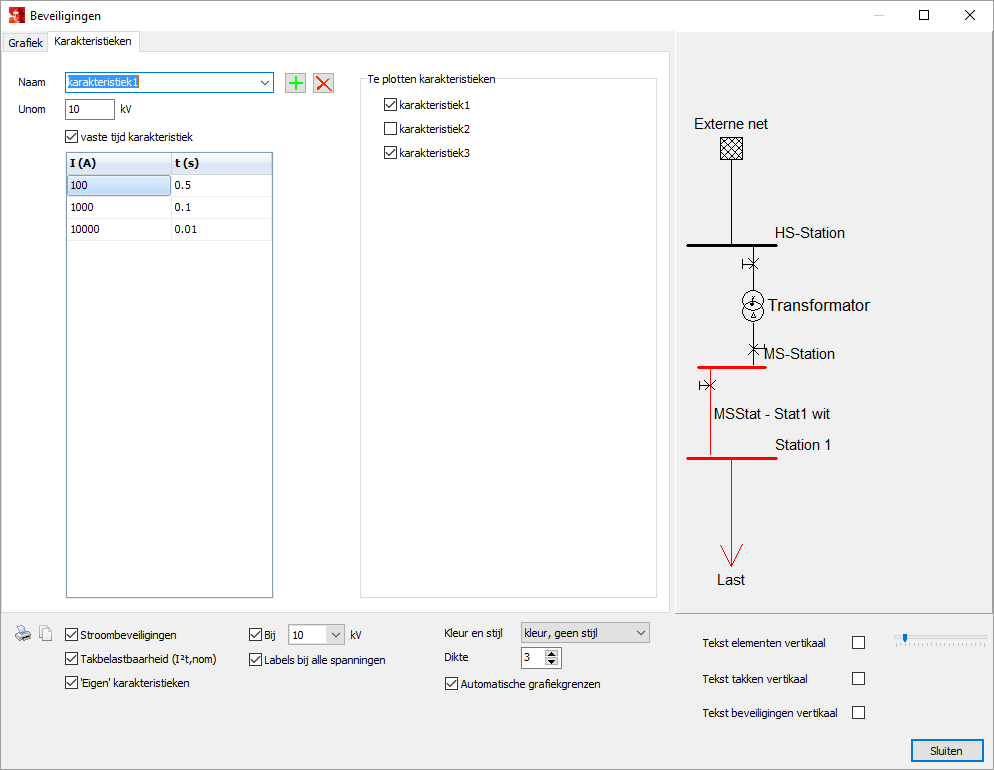Switch to the Grafiek tab
Screen dimensions: 994x770
25,43
